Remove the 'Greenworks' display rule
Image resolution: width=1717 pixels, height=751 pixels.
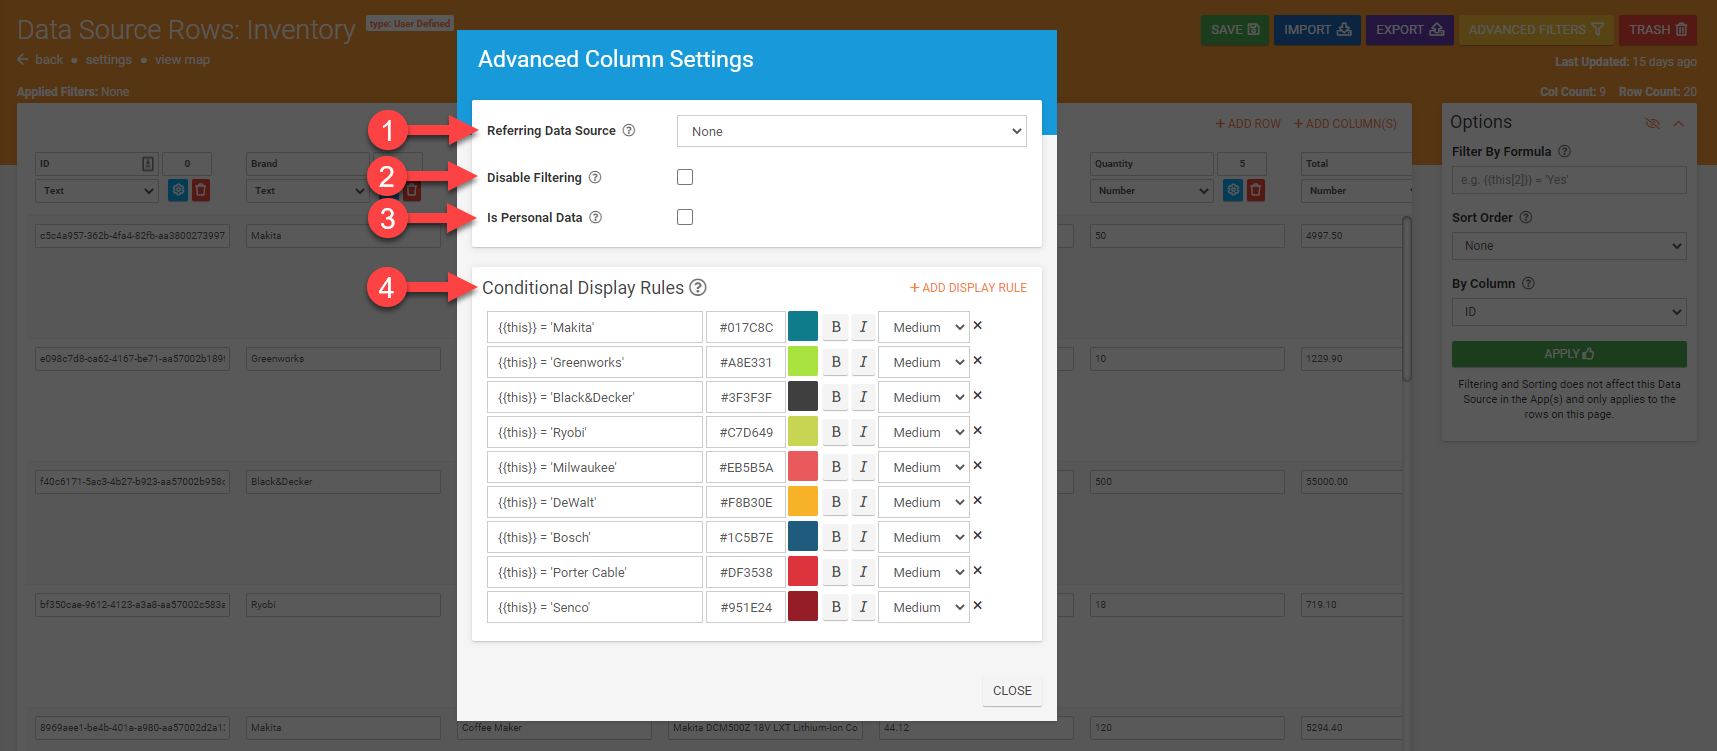978,360
